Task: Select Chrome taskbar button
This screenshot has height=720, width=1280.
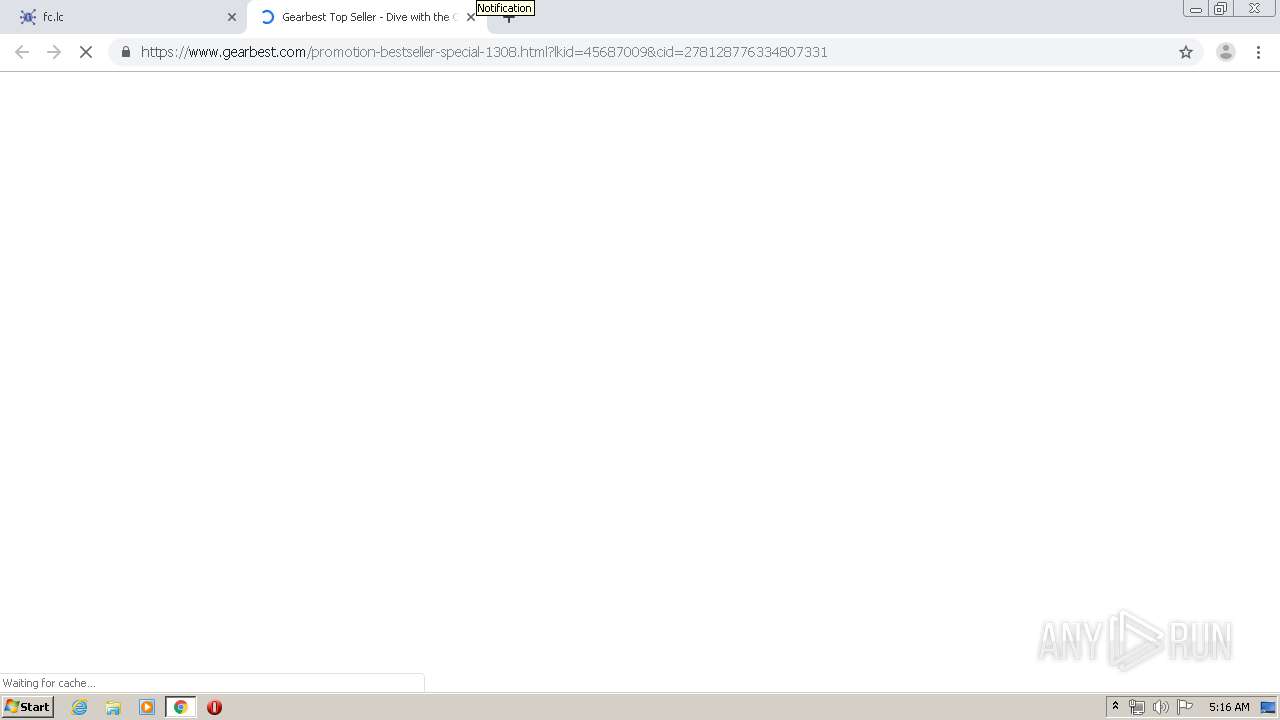Action: [x=181, y=707]
